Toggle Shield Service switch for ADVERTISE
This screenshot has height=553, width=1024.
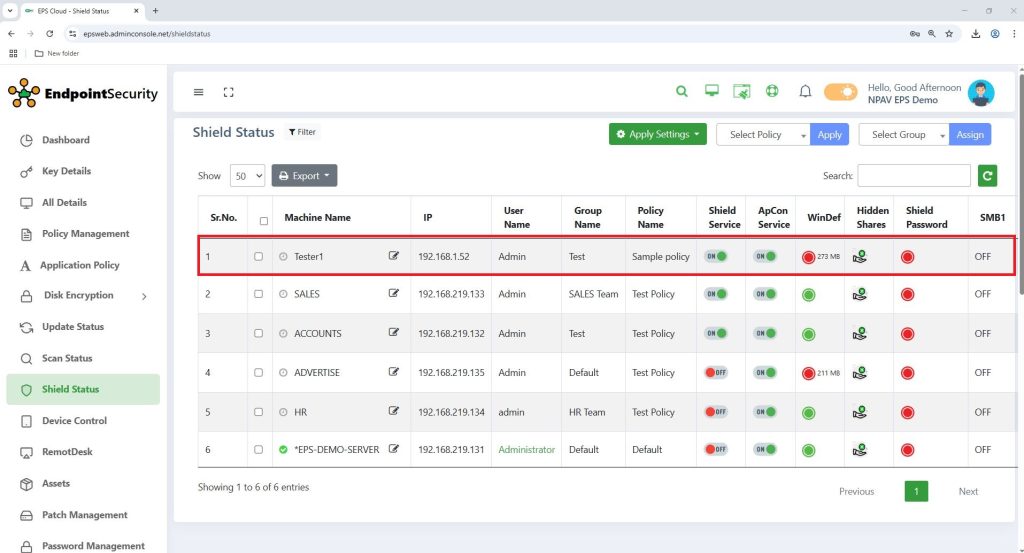[716, 372]
